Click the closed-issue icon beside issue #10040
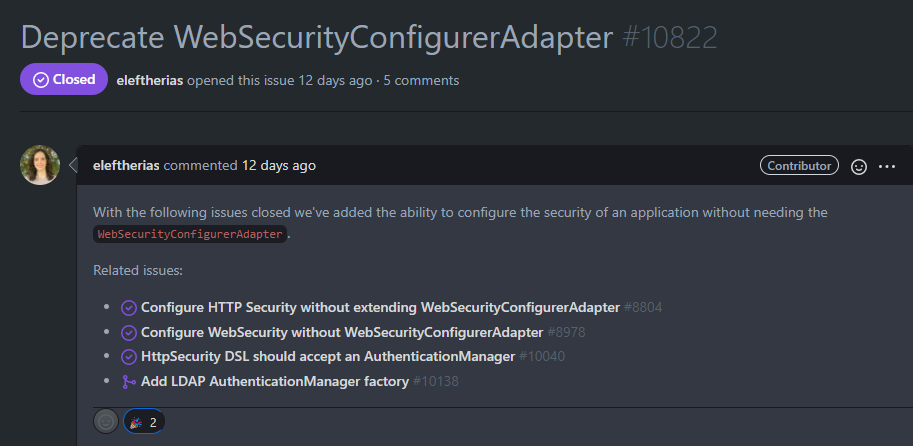 [129, 356]
